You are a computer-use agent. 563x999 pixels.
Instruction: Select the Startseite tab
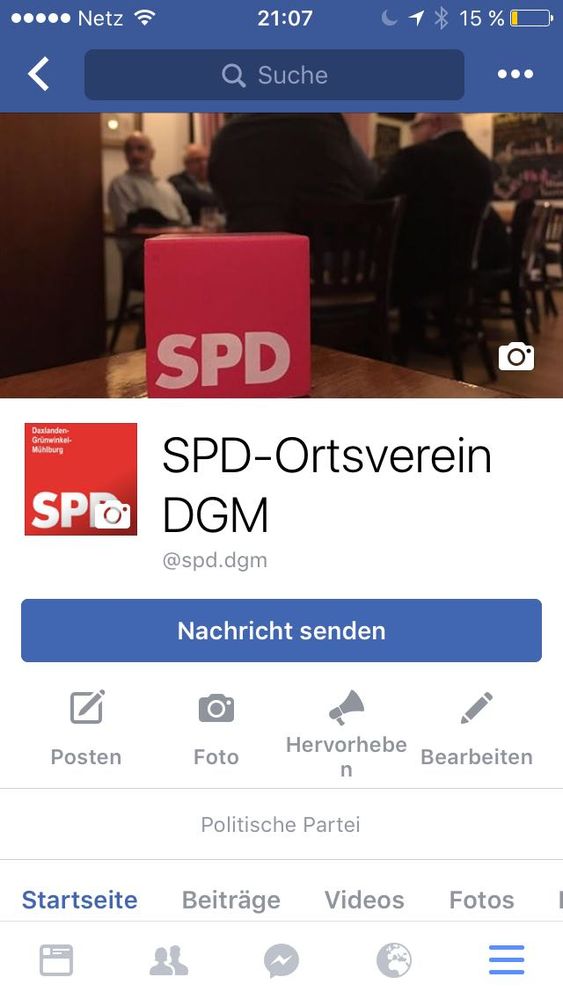click(x=80, y=900)
